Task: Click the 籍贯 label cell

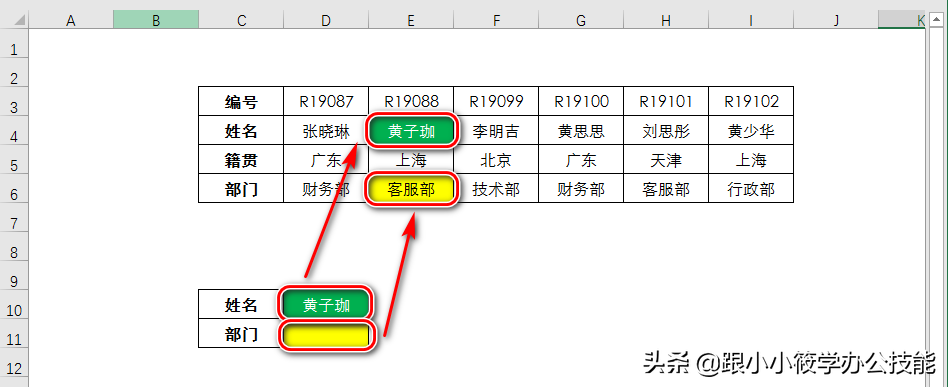Action: (x=241, y=159)
